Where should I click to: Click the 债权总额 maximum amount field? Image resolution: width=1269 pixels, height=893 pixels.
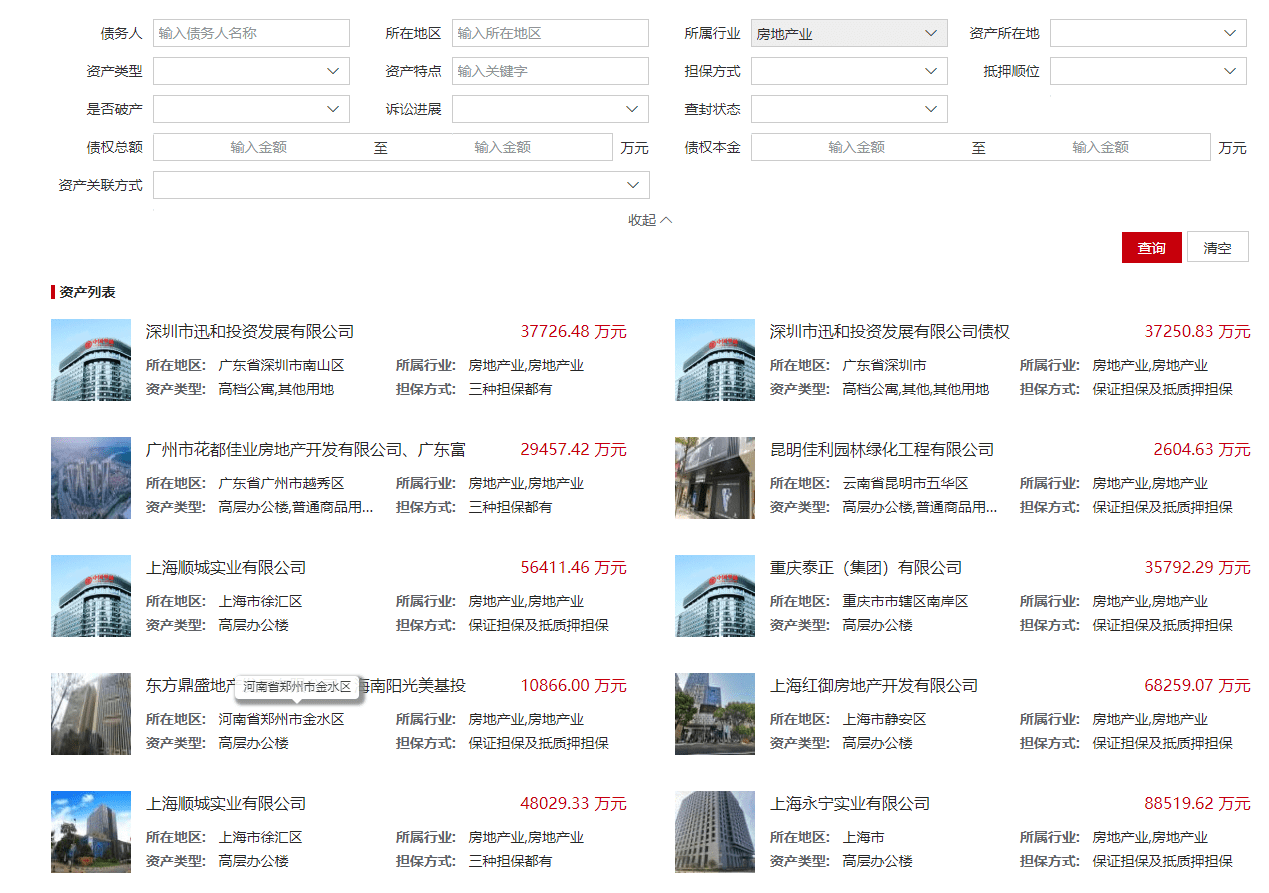[503, 147]
